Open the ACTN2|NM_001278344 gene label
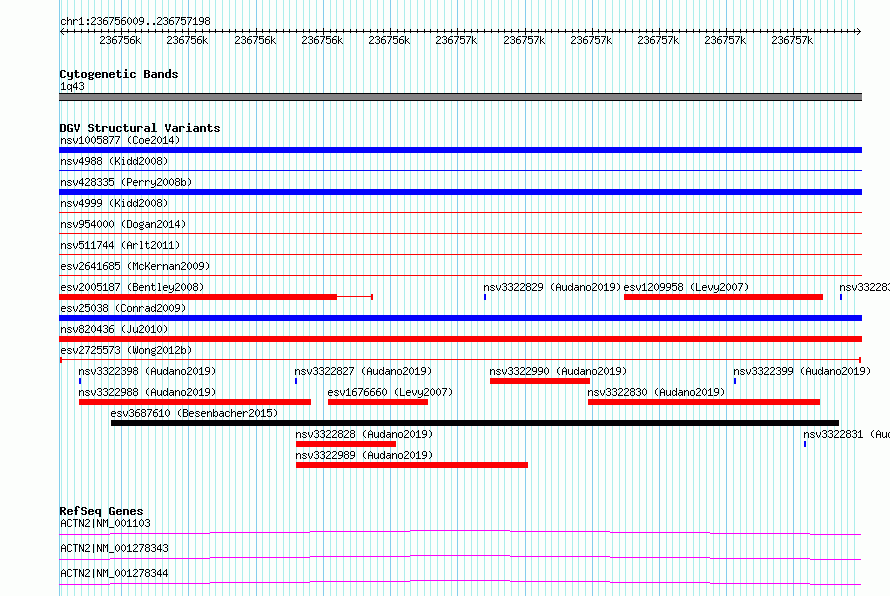 pyautogui.click(x=114, y=573)
